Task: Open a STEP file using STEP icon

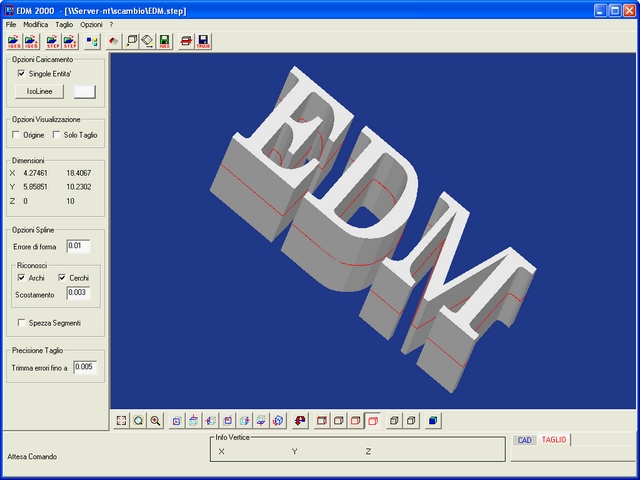Action: [53, 41]
